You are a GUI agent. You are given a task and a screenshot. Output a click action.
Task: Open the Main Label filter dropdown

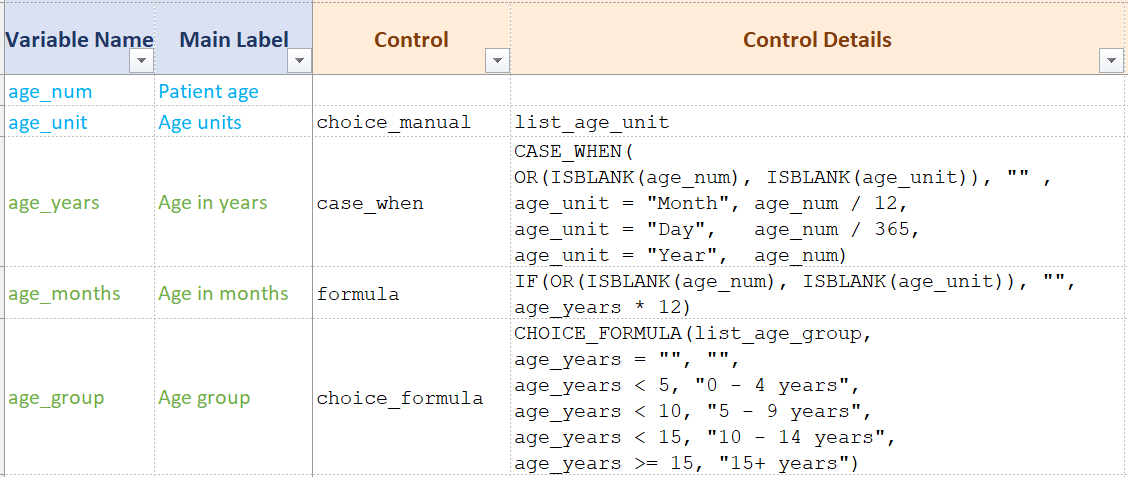coord(299,62)
